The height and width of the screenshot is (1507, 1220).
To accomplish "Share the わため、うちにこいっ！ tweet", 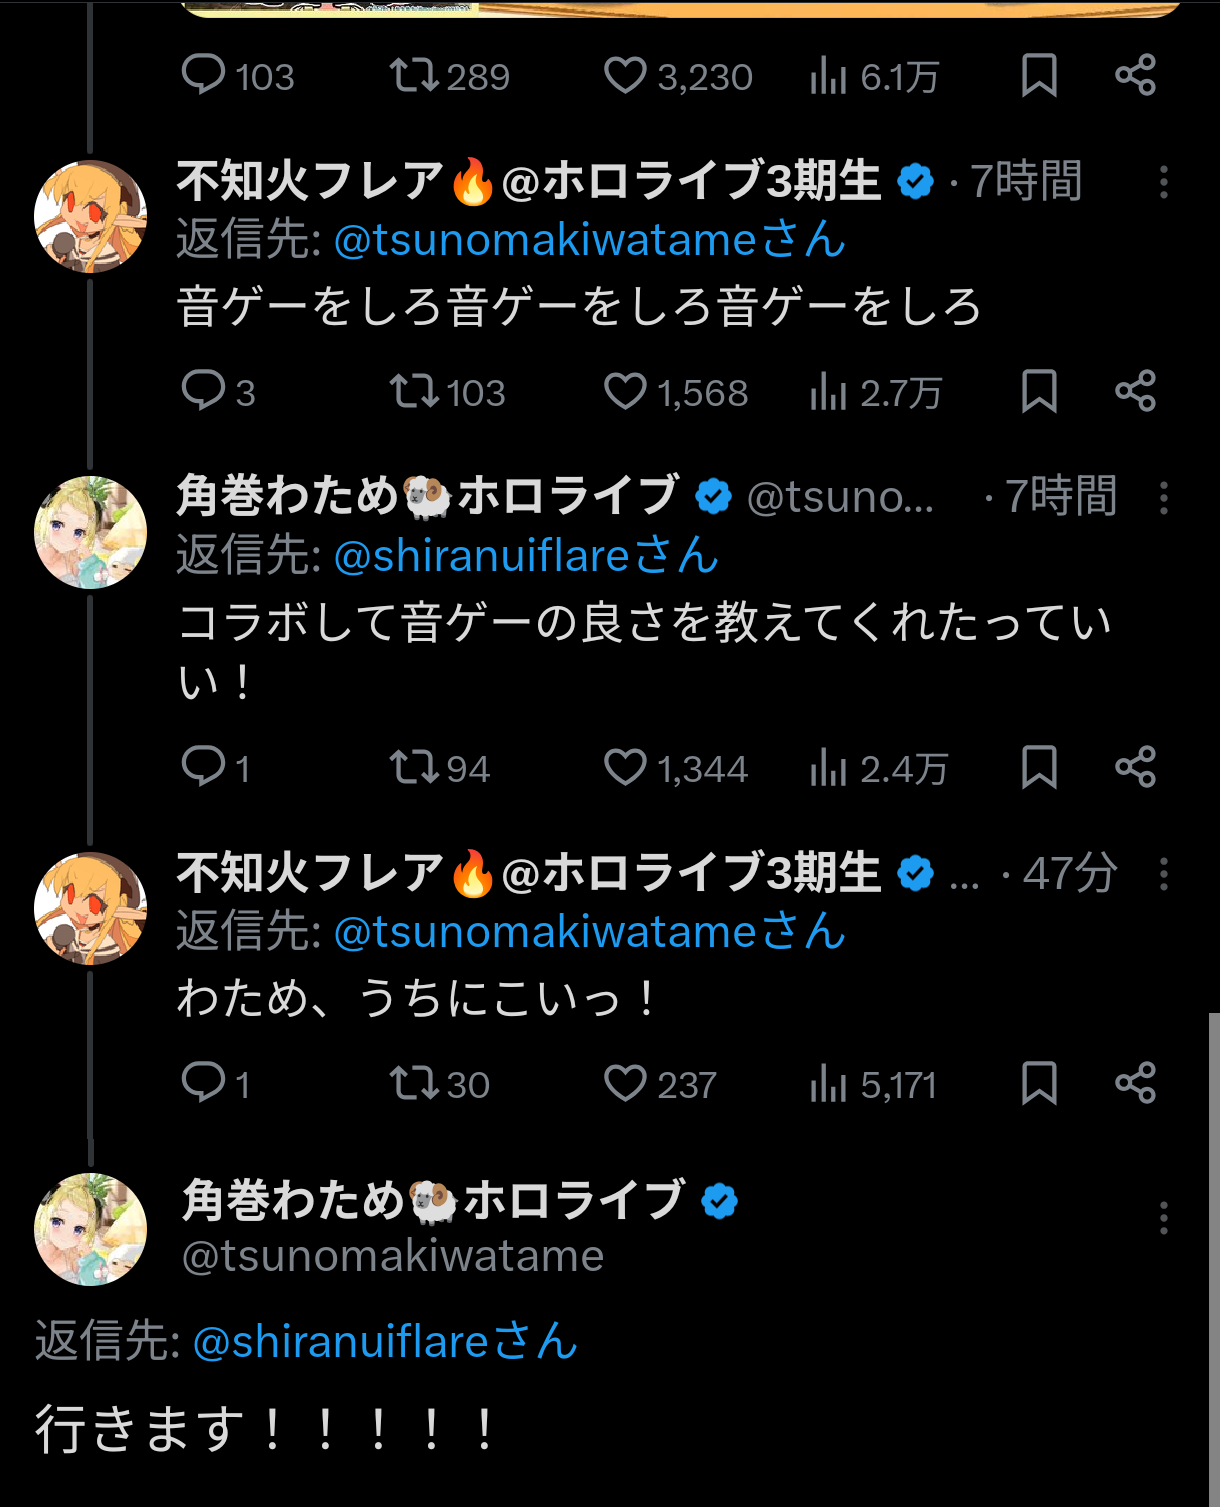I will pos(1136,1084).
